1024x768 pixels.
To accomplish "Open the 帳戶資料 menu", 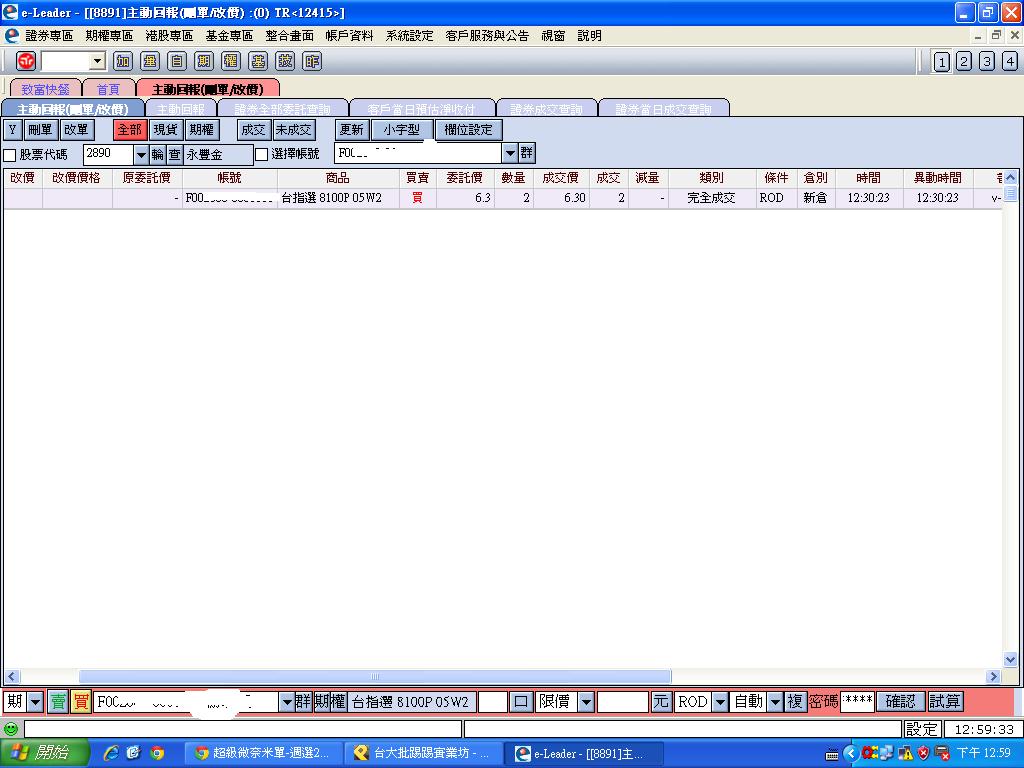I will click(x=349, y=35).
